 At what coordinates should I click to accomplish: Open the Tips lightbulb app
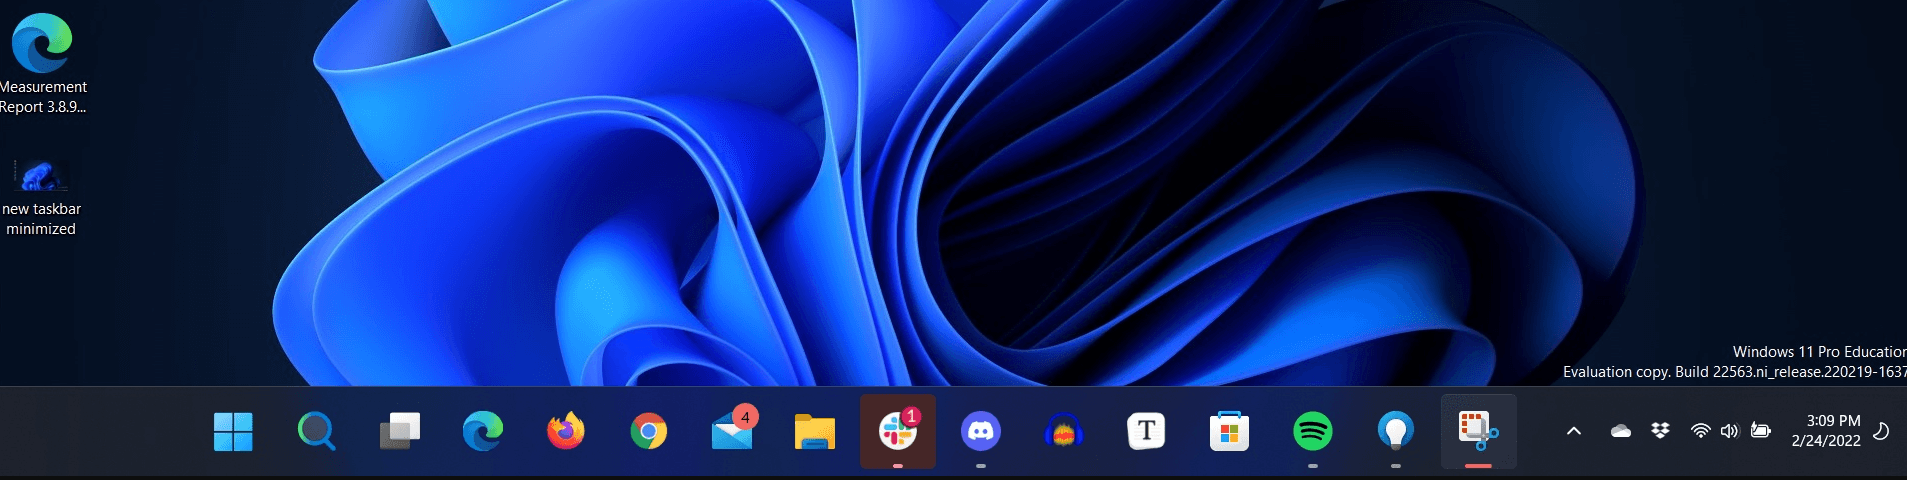coord(1395,432)
